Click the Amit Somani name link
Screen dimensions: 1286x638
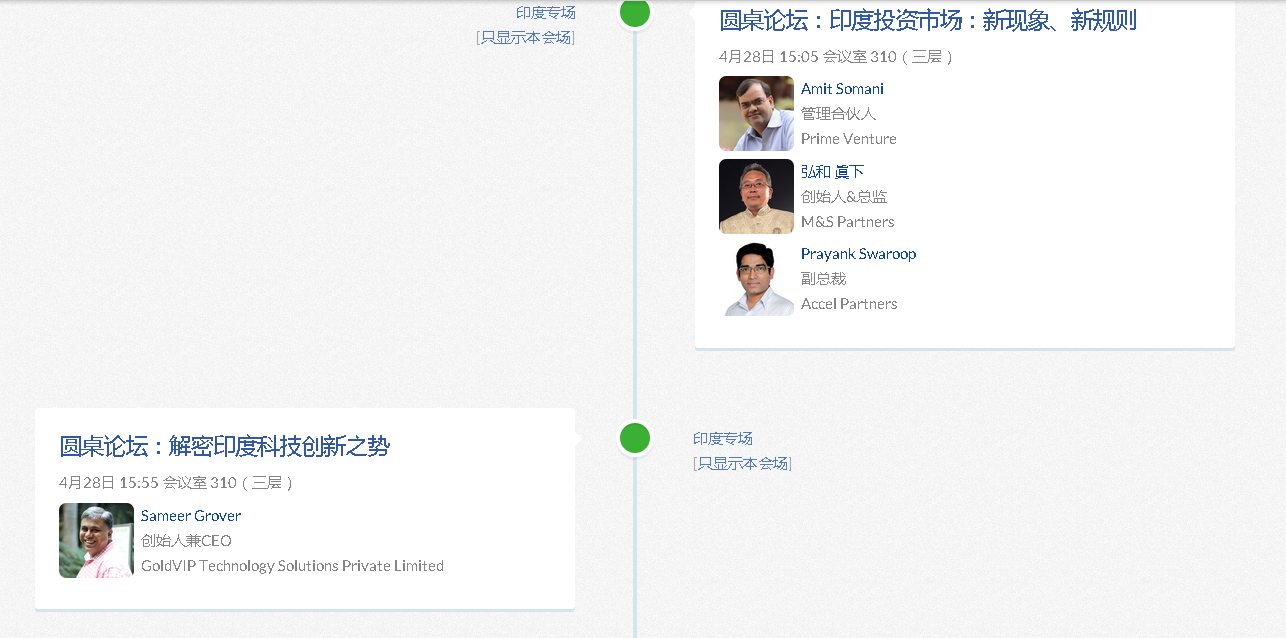842,89
